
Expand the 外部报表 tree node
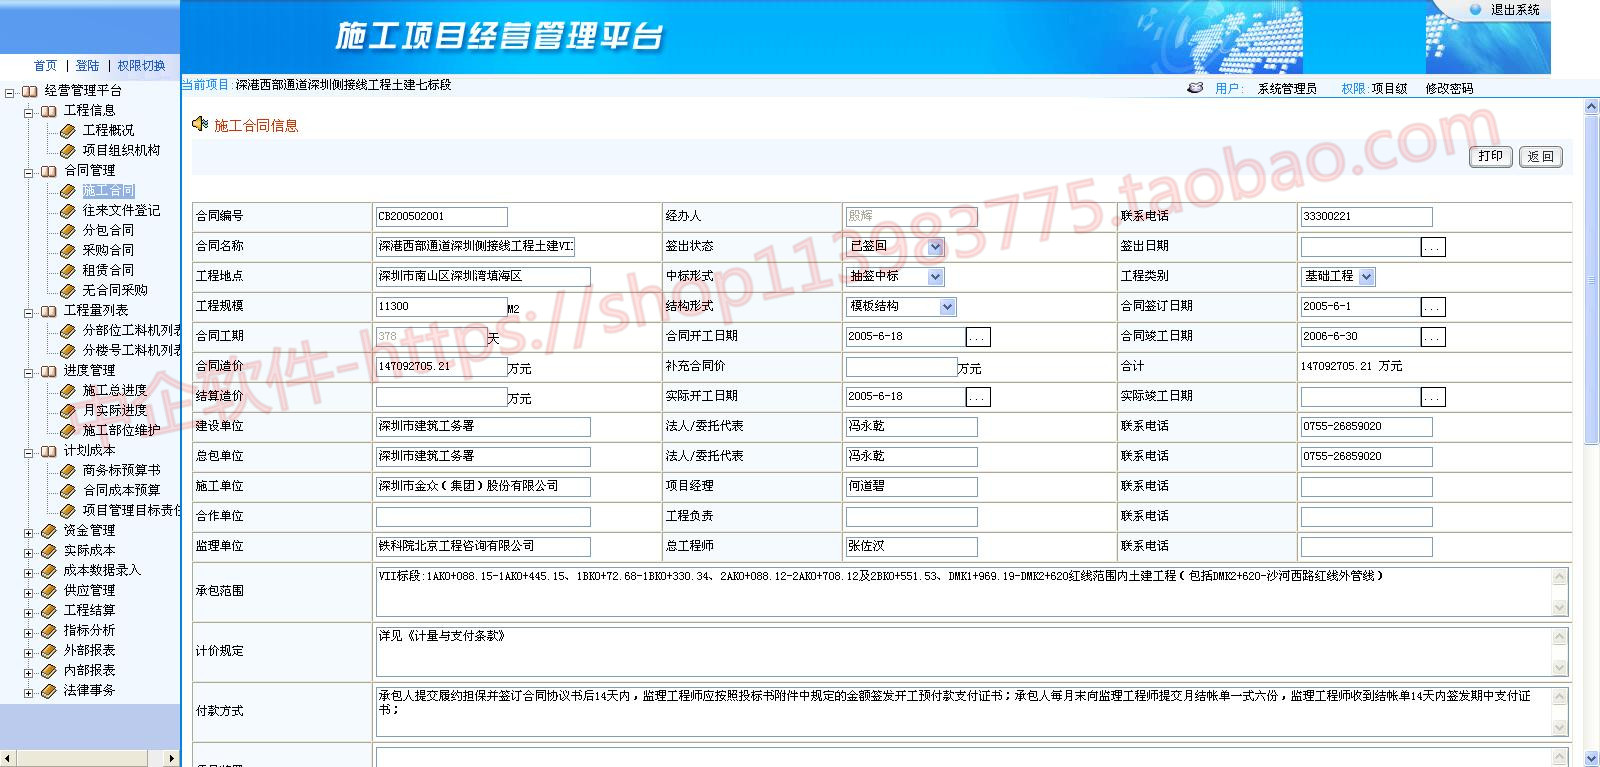29,653
